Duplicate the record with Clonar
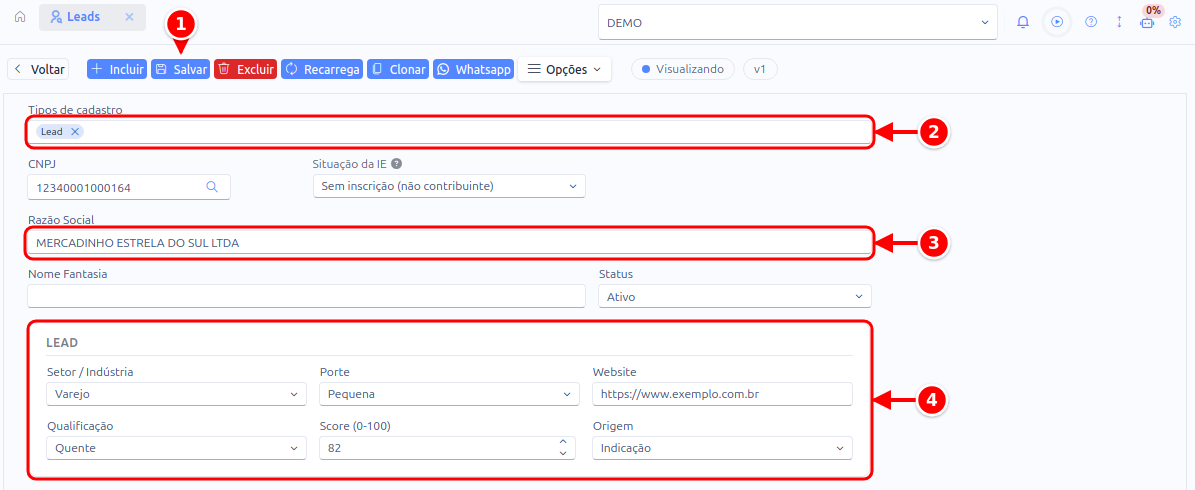Image resolution: width=1195 pixels, height=490 pixels. coord(398,69)
